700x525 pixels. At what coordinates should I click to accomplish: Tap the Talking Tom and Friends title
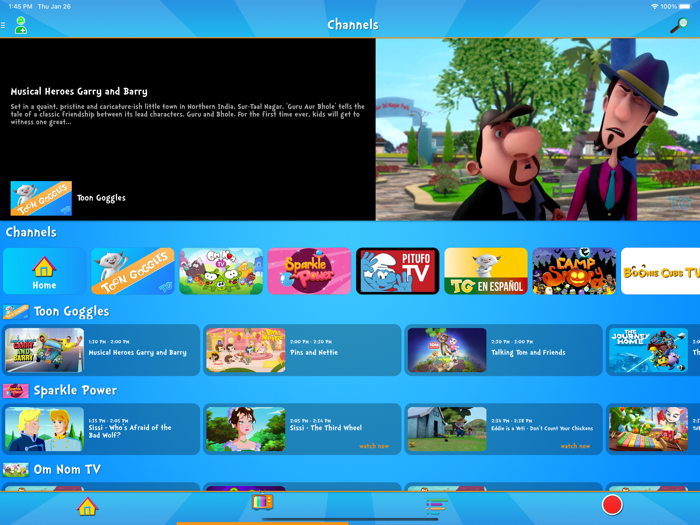click(x=528, y=352)
